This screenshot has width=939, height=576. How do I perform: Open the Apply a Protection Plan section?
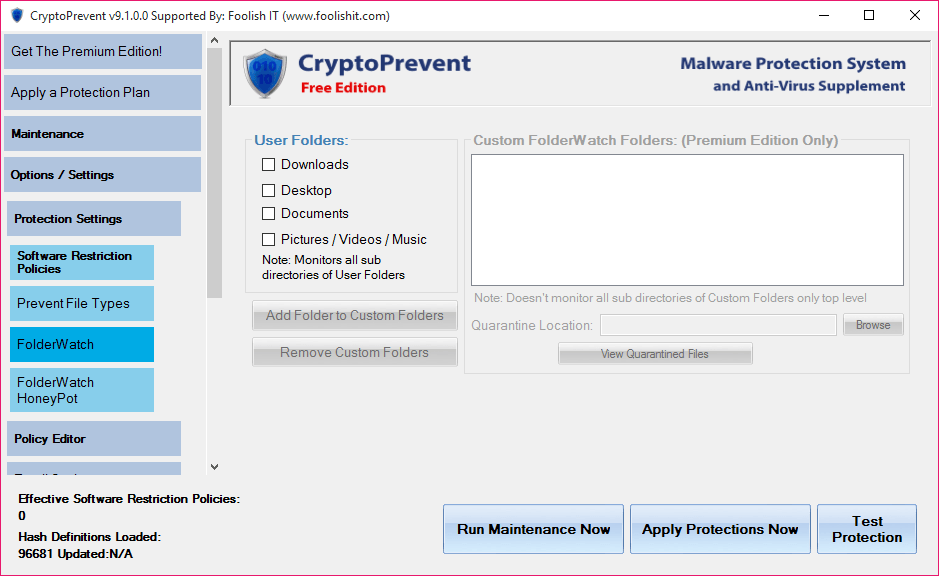click(x=102, y=92)
